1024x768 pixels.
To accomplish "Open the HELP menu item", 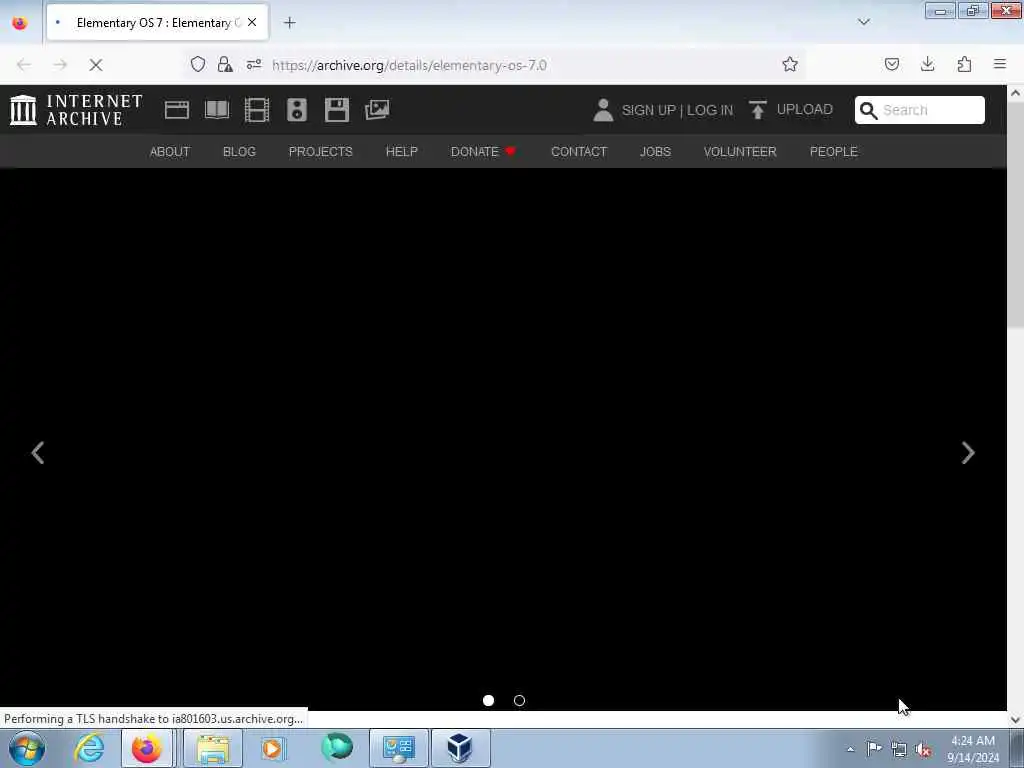I will pyautogui.click(x=402, y=152).
